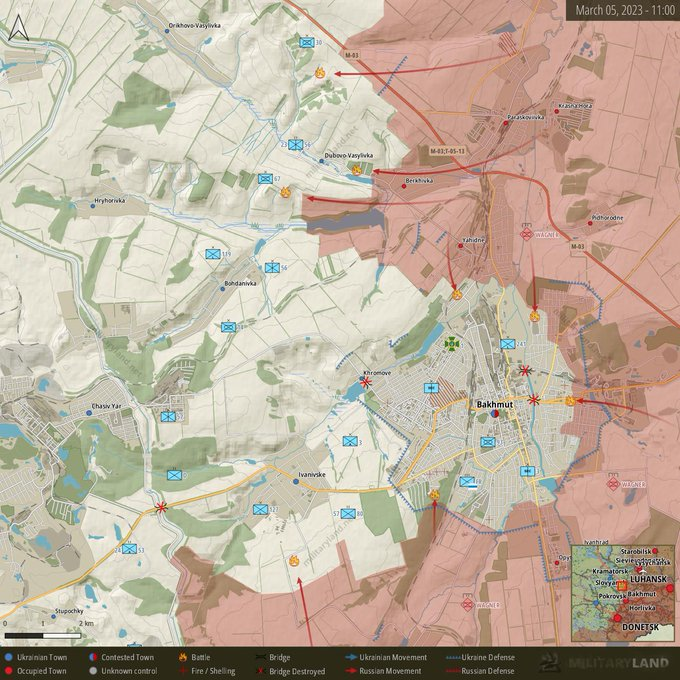This screenshot has width=680, height=680.
Task: Click the contested Bakhmut town marker
Action: point(495,416)
